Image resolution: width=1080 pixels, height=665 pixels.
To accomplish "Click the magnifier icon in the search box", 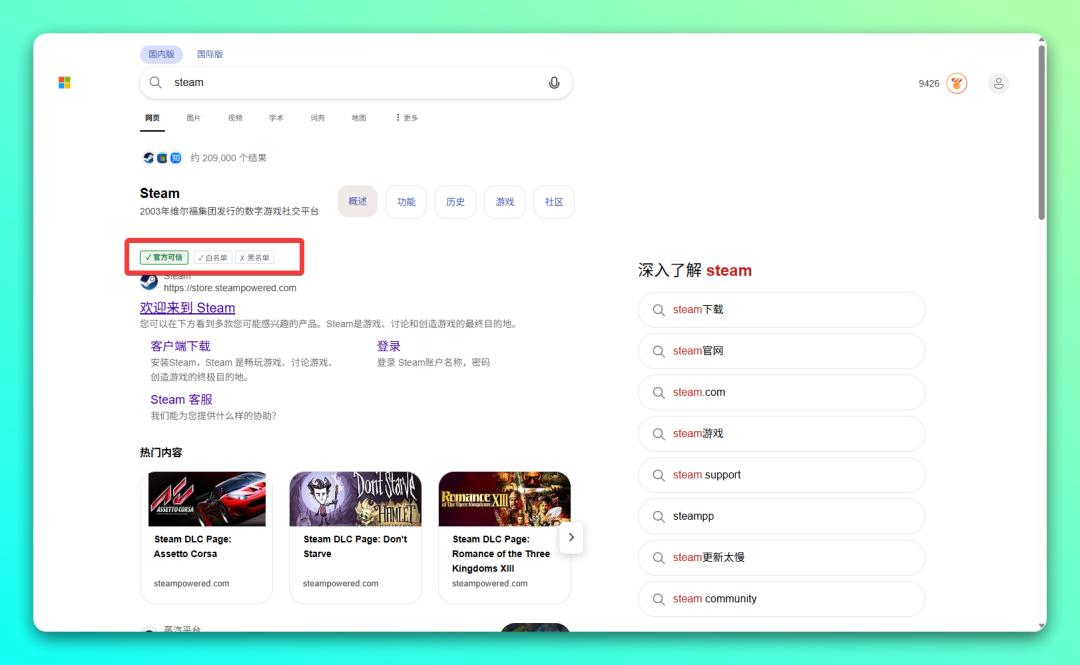I will 156,83.
